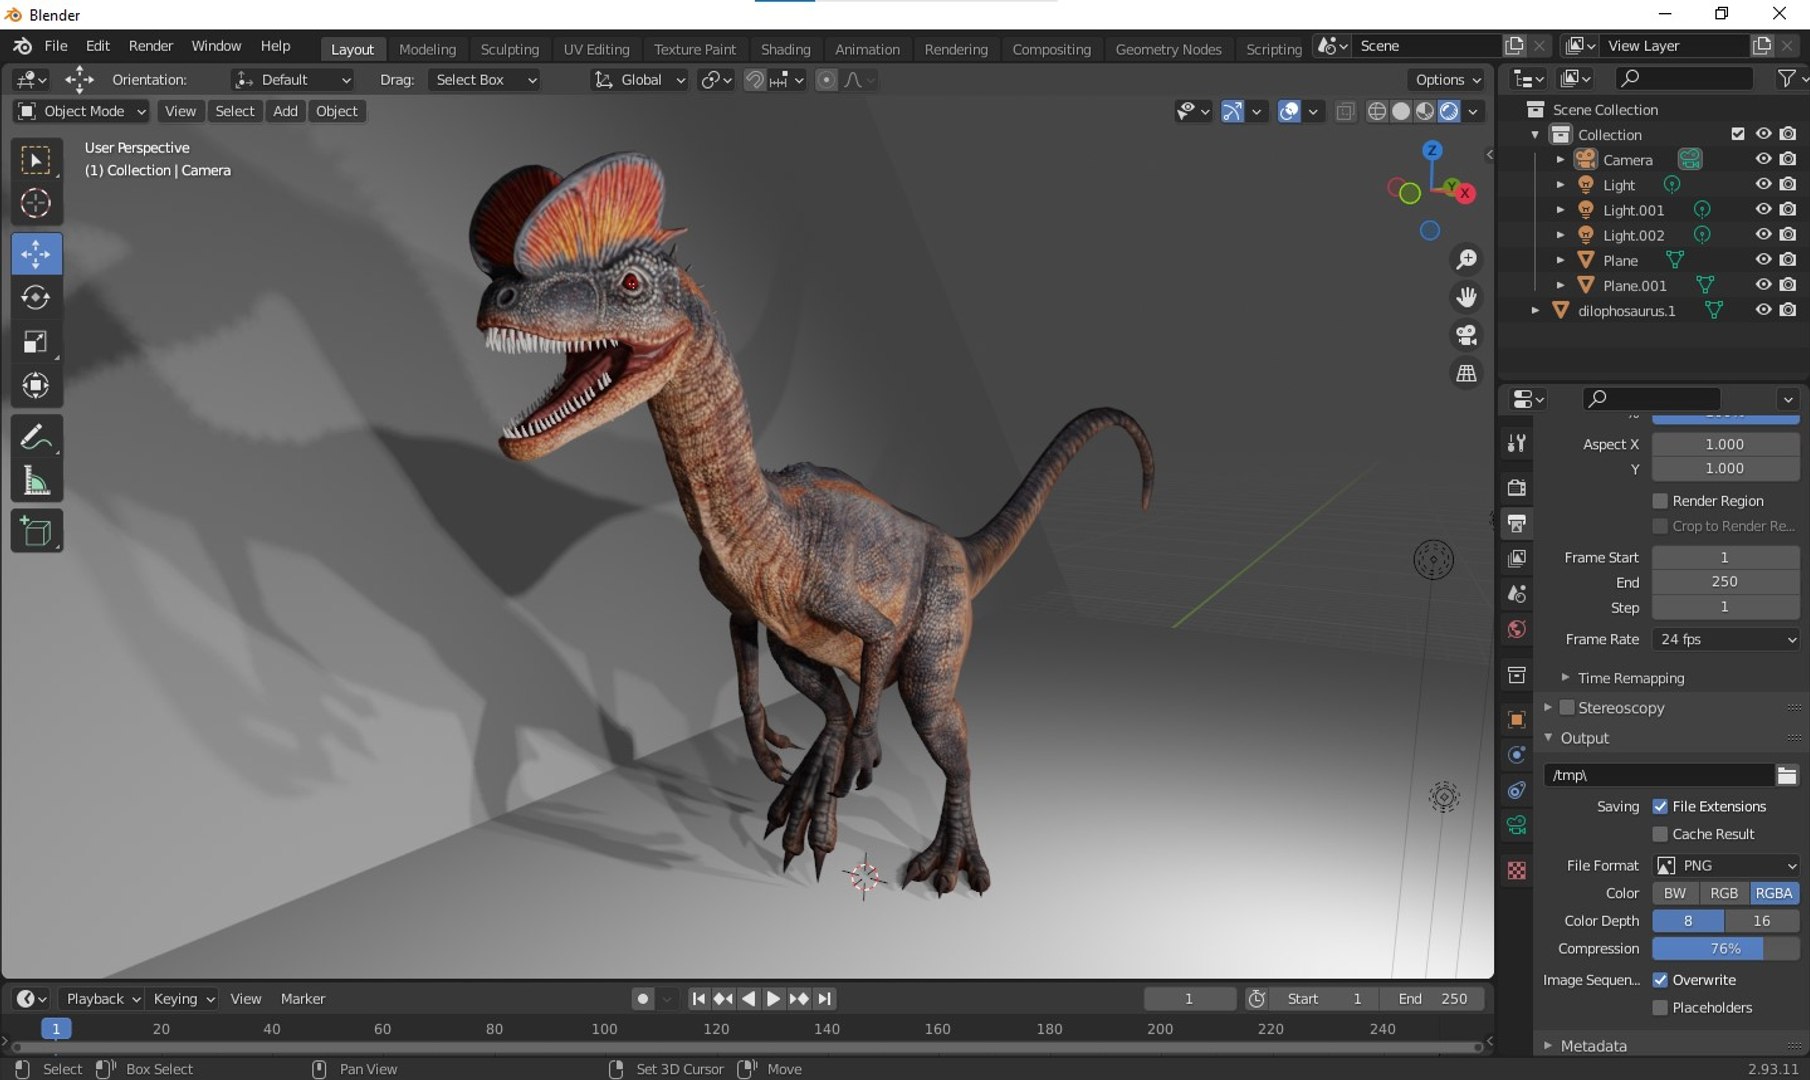Select the Cursor tool in toolbar

(x=36, y=204)
